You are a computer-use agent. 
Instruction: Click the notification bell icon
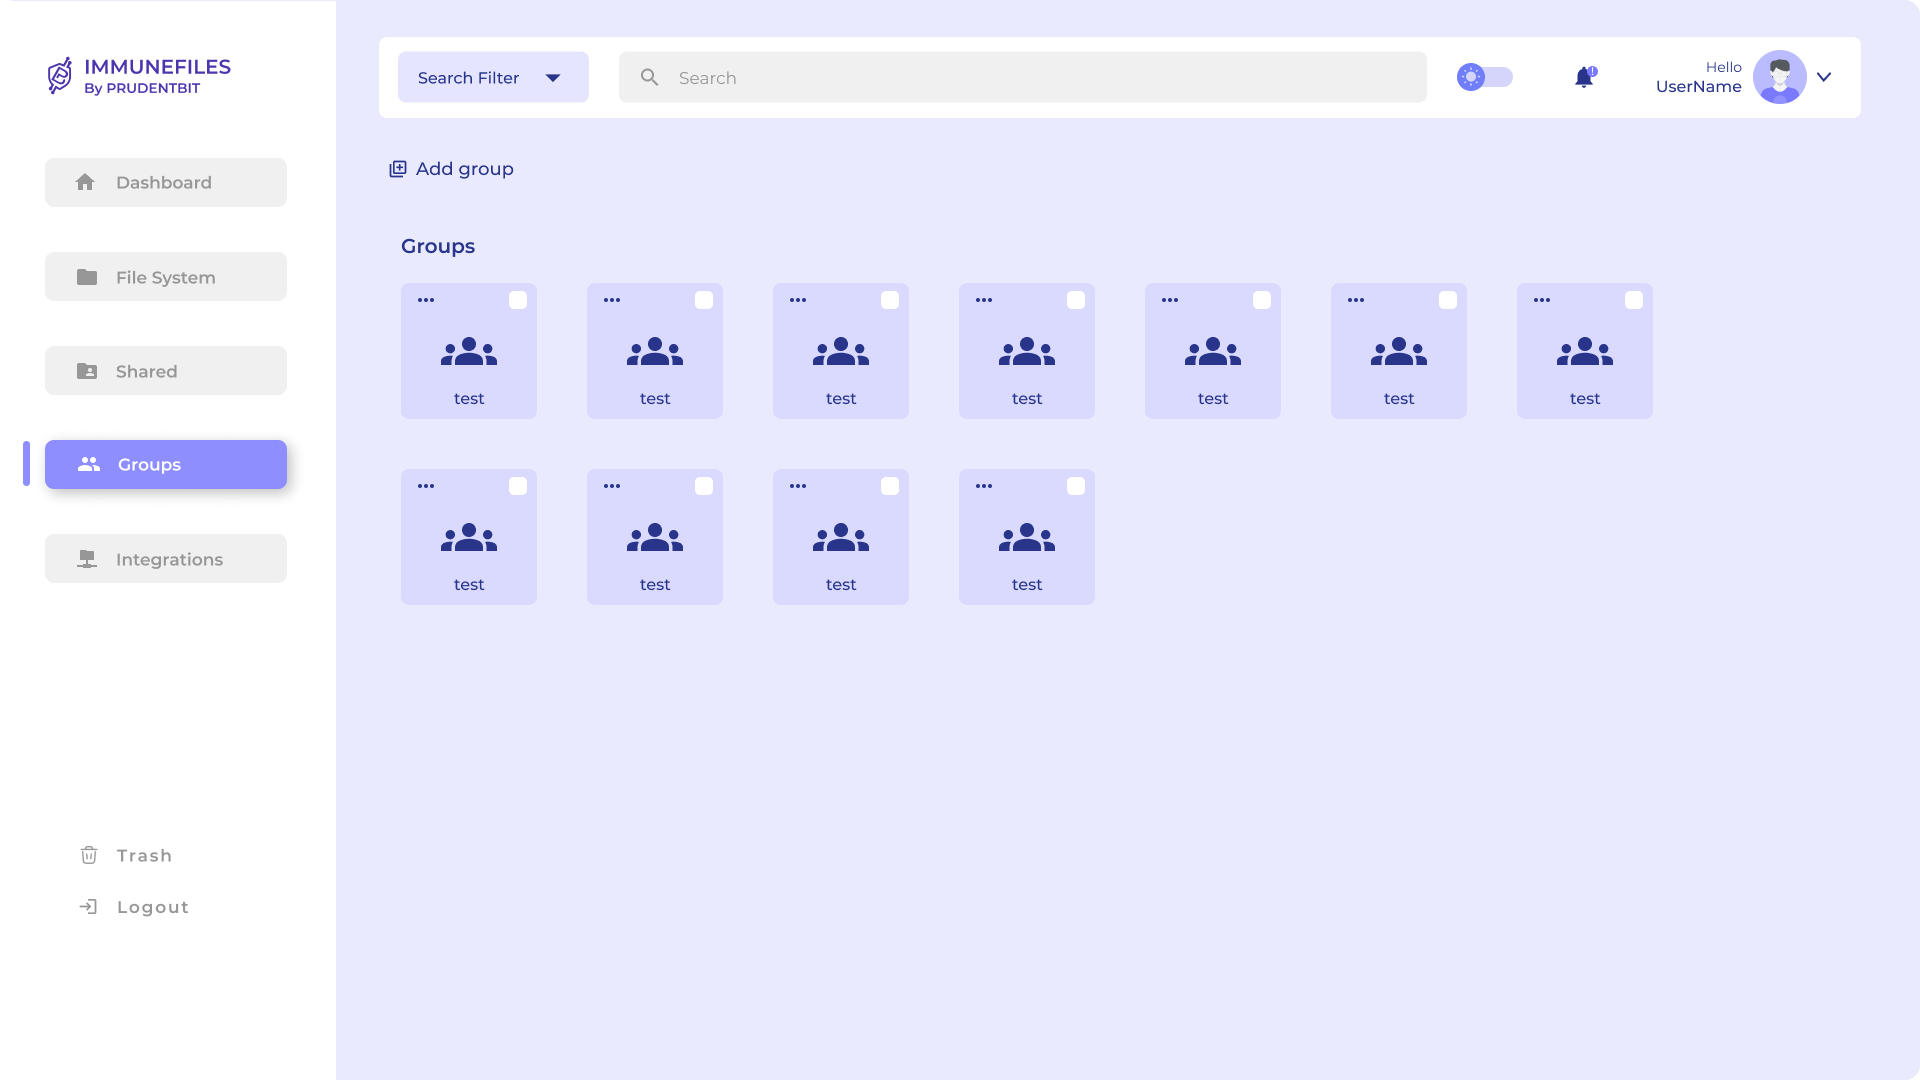[1583, 78]
